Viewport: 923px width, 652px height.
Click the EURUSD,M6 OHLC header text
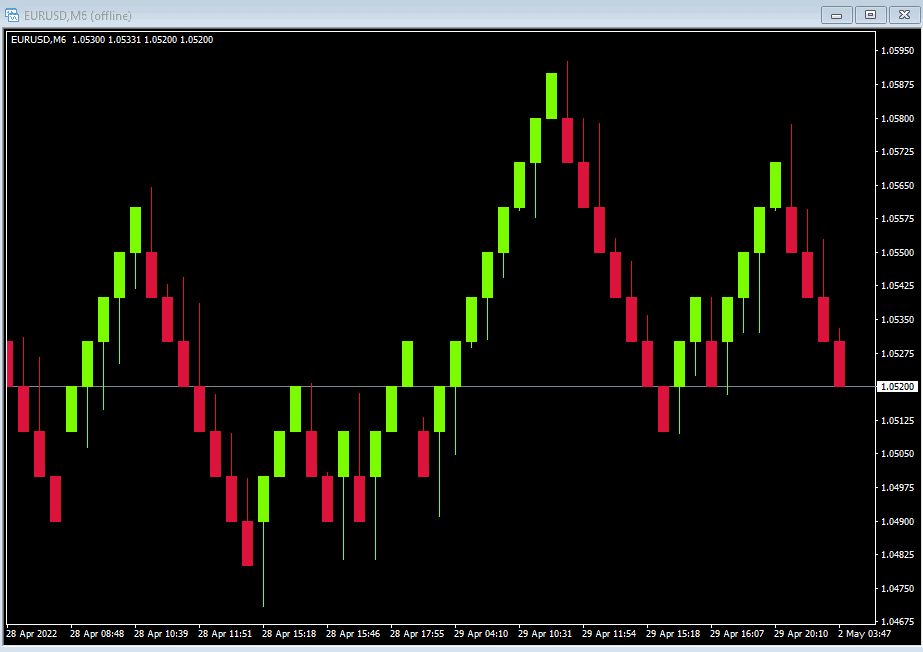coord(112,40)
